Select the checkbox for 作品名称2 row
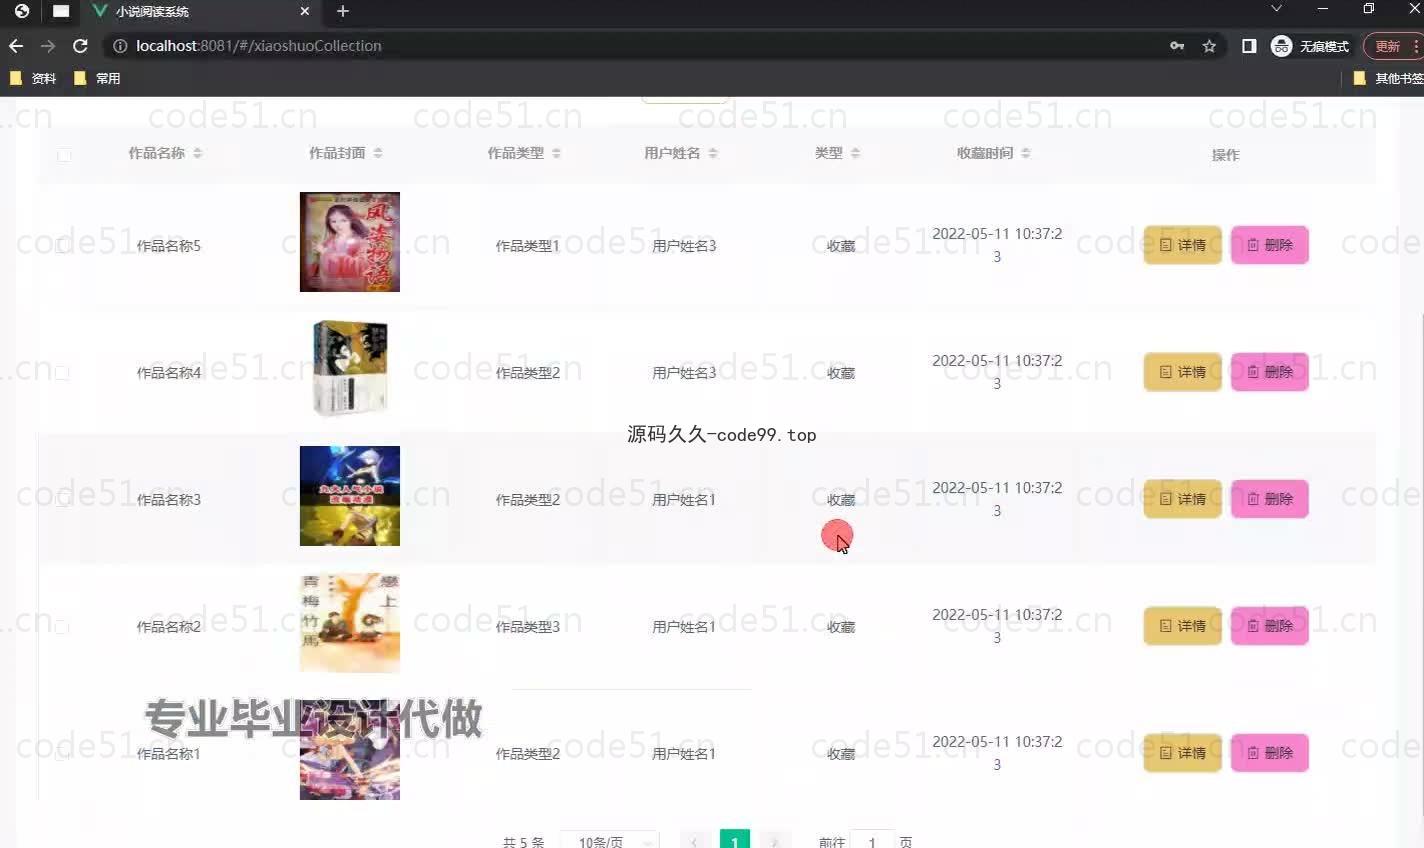The width and height of the screenshot is (1424, 848). click(62, 627)
